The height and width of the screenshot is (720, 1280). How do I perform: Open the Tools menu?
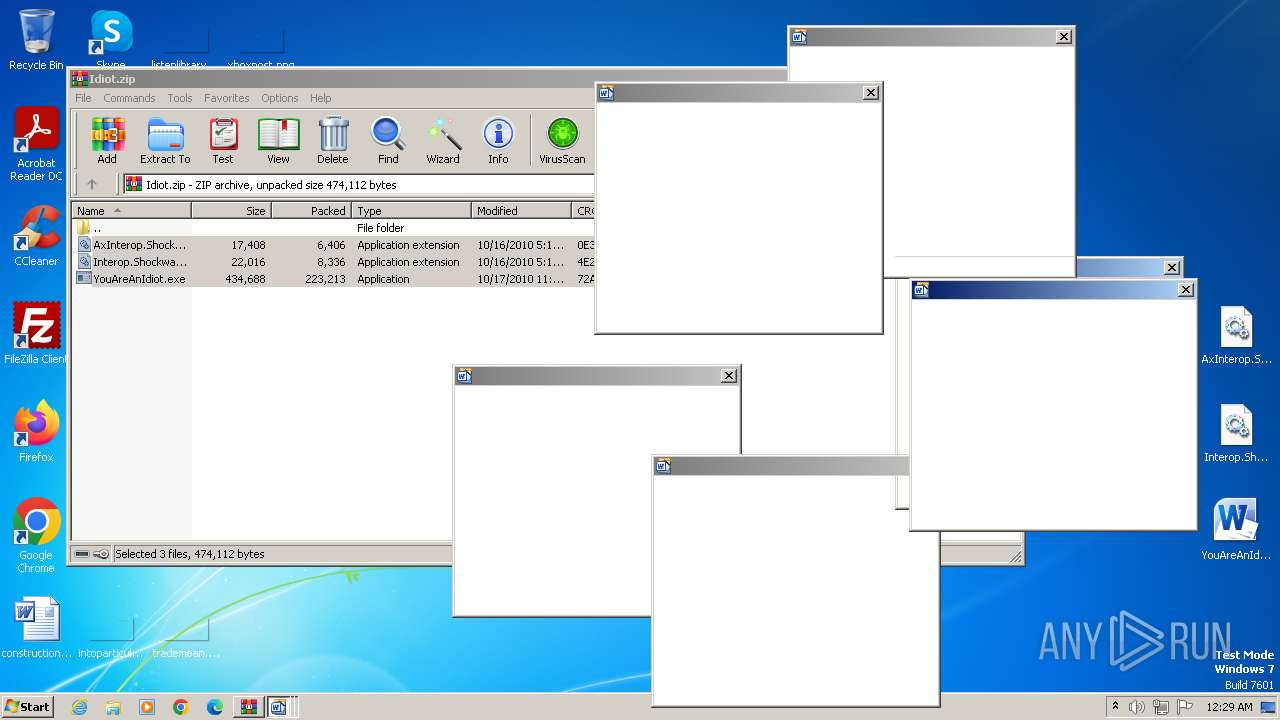(180, 98)
